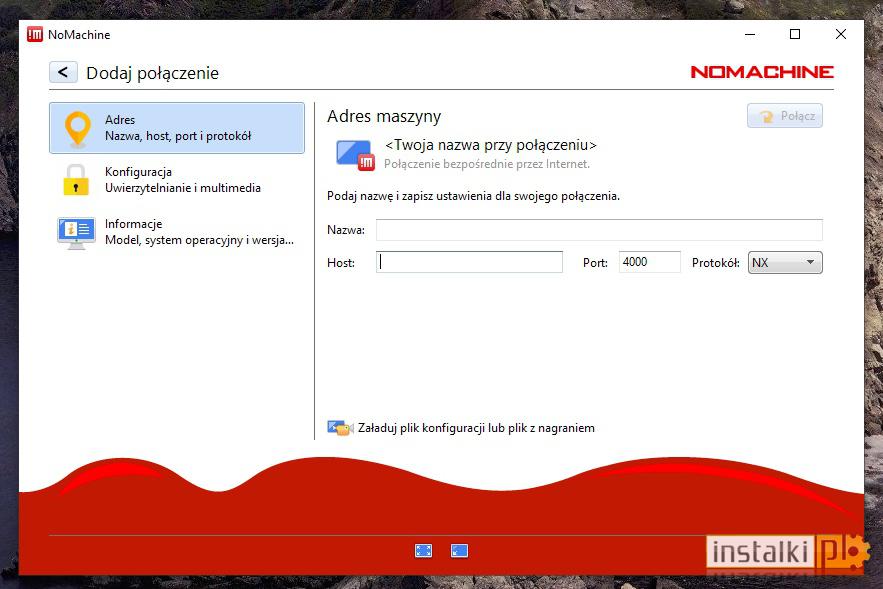Screen dimensions: 883x589
Task: Maximize the NoMachine window
Action: 795,34
